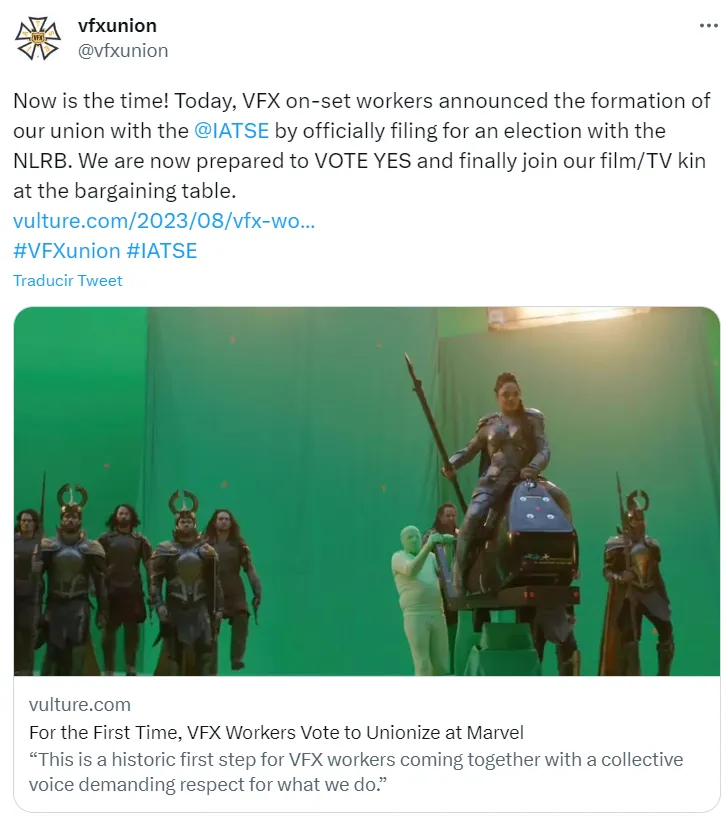Screen dimensions: 727x832
Task: Click the horned-helmet soldier at the photo's right edge
Action: coord(635,580)
